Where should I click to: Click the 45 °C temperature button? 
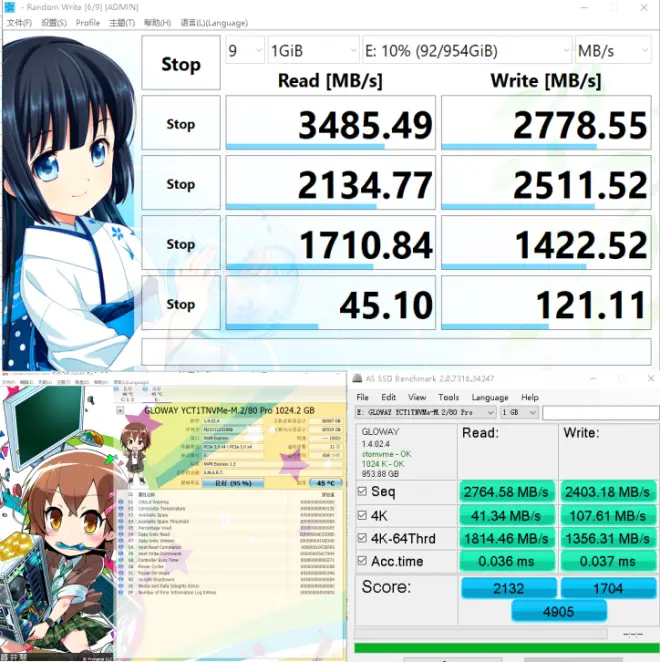326,483
